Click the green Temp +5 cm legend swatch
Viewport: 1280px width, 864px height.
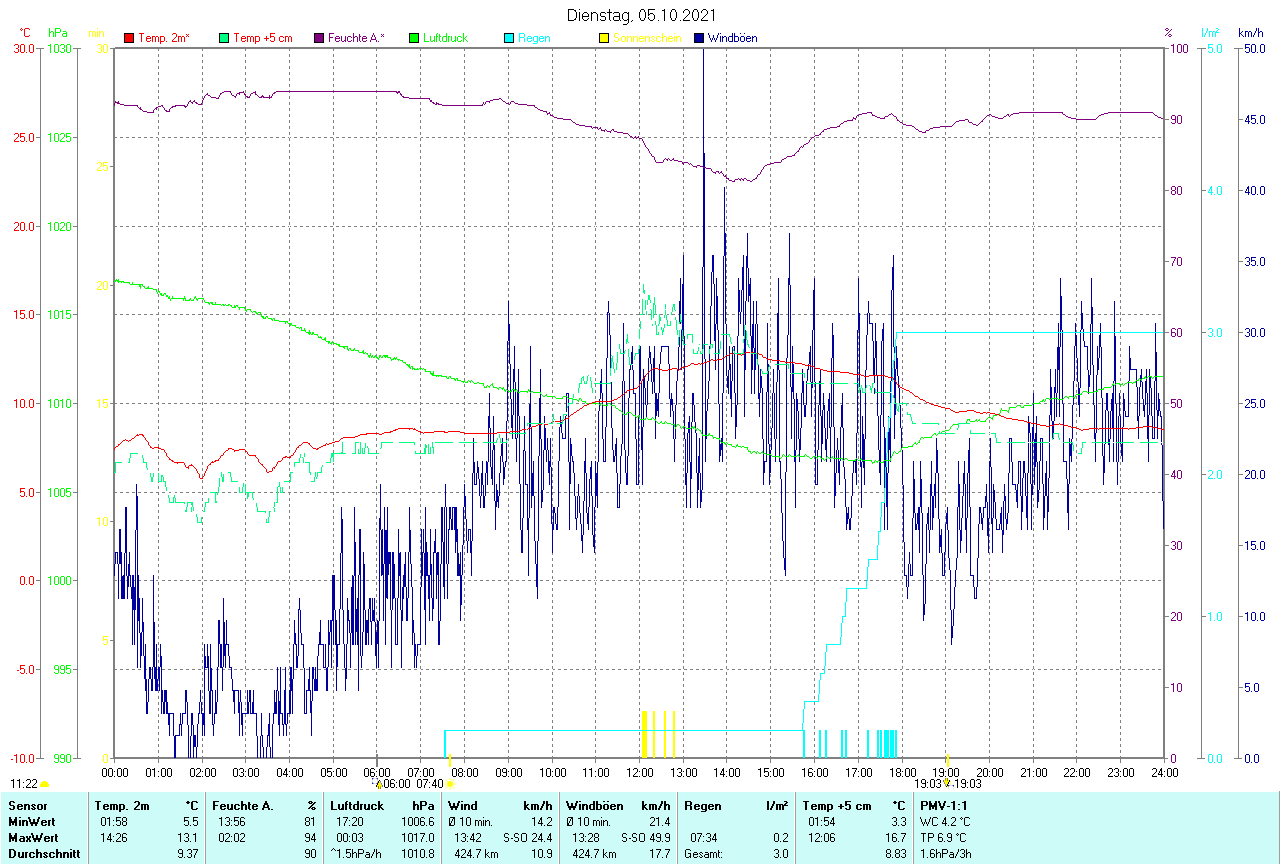224,38
